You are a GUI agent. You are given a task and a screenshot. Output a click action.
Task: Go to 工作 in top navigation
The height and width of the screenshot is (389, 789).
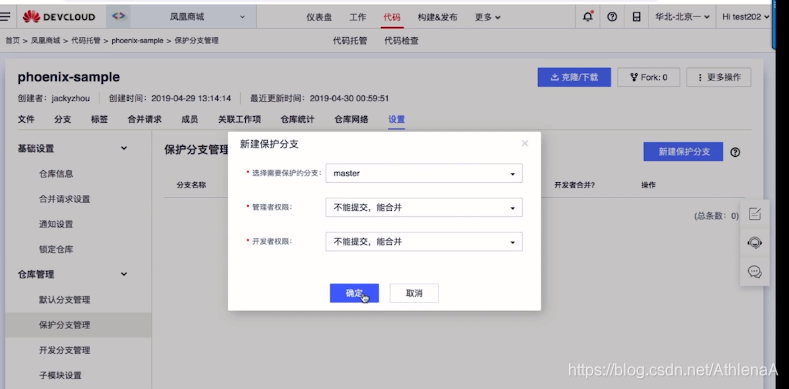tap(358, 17)
